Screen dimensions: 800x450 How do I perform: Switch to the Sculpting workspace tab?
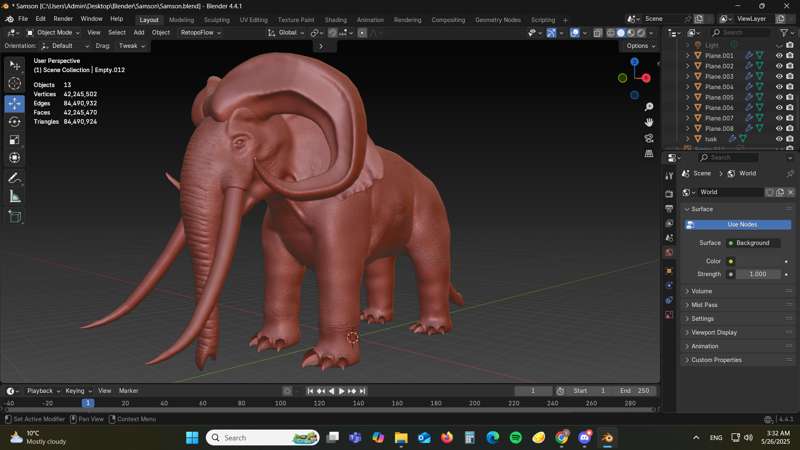coord(216,19)
